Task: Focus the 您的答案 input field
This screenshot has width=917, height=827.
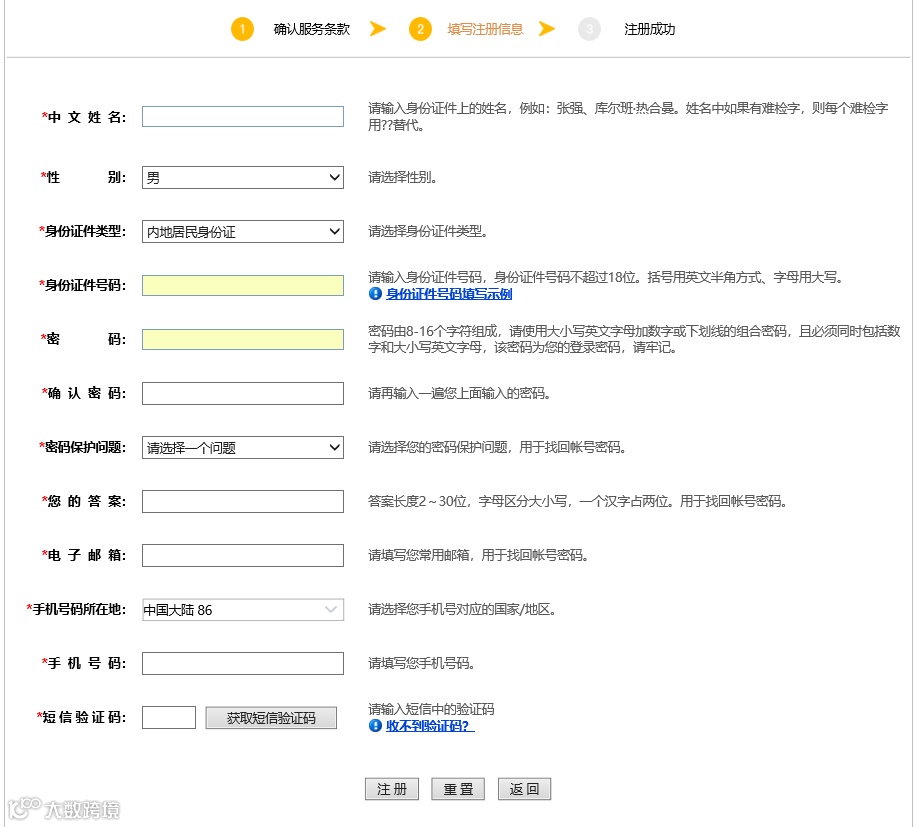Action: (243, 501)
